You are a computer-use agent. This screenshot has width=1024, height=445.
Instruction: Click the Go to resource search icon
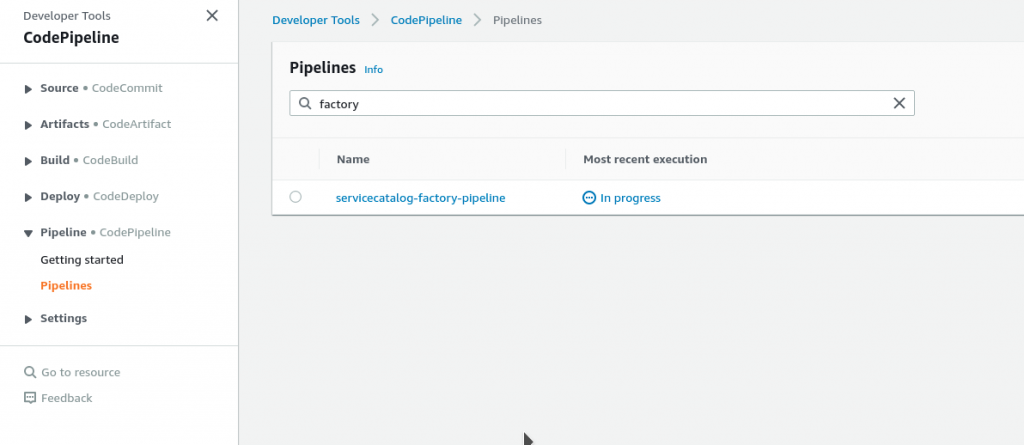click(x=29, y=372)
